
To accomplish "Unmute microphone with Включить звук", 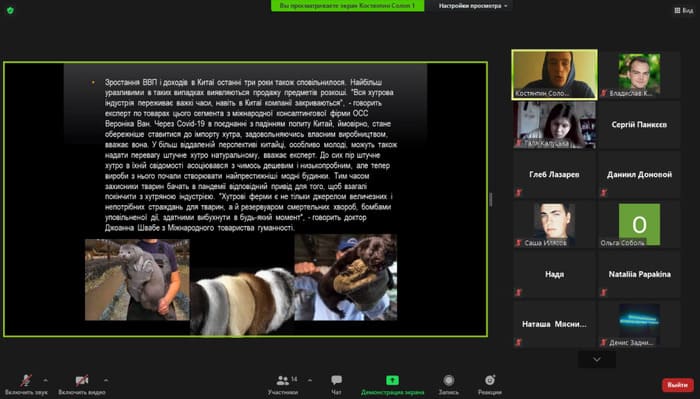I will tap(26, 385).
